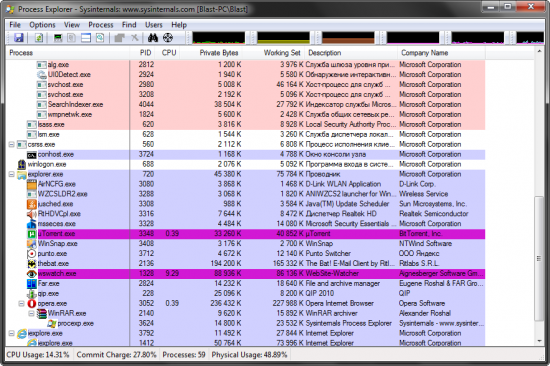550x366 pixels.
Task: Select the wmpnetwk.exe process row
Action: [x=246, y=114]
